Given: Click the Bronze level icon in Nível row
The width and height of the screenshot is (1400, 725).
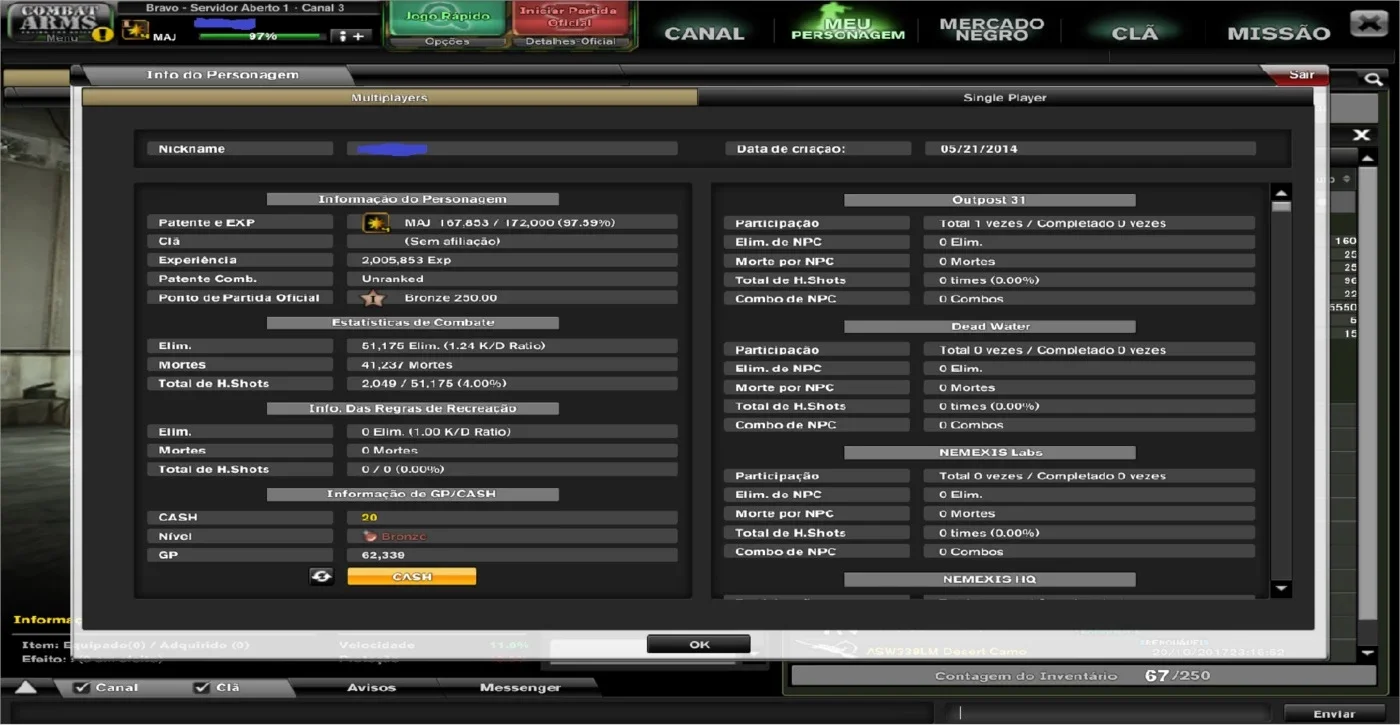Looking at the screenshot, I should [x=370, y=537].
